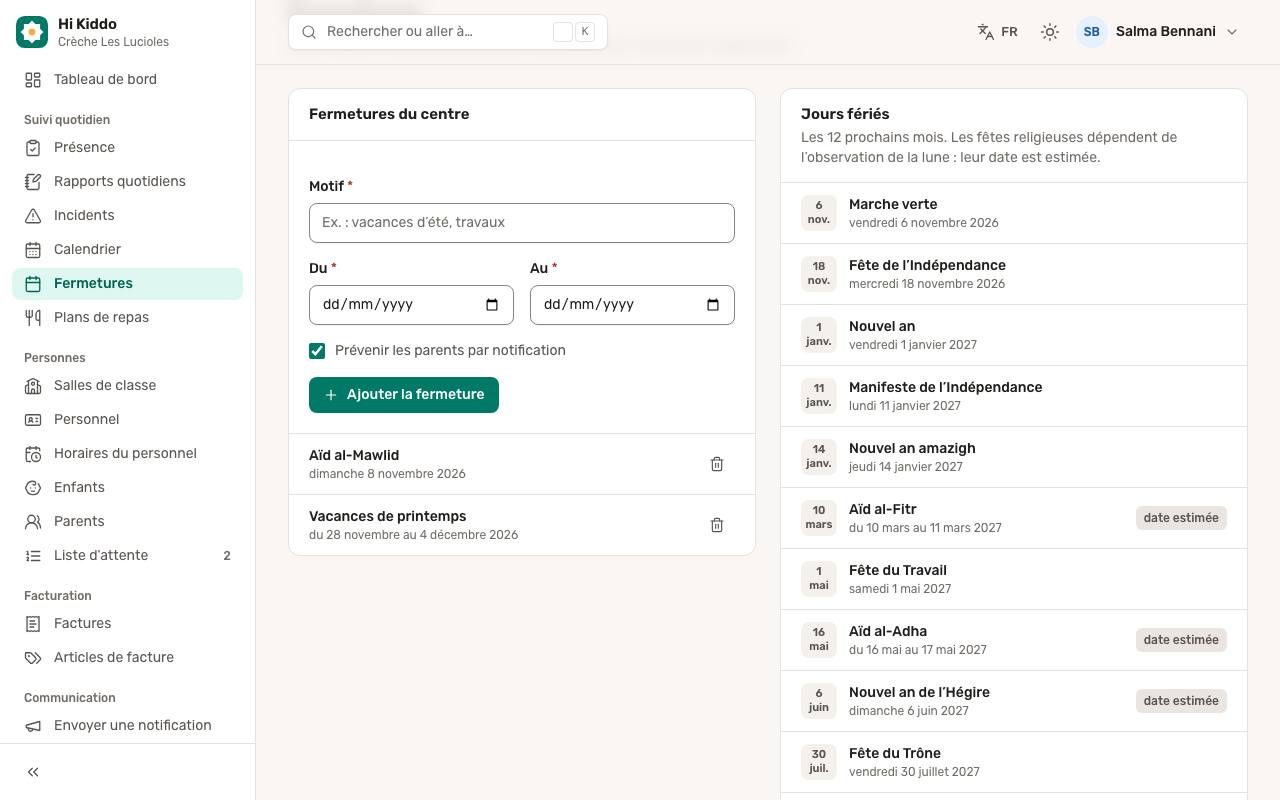The image size is (1280, 800).
Task: Open Liste d'attente
Action: 128,556
